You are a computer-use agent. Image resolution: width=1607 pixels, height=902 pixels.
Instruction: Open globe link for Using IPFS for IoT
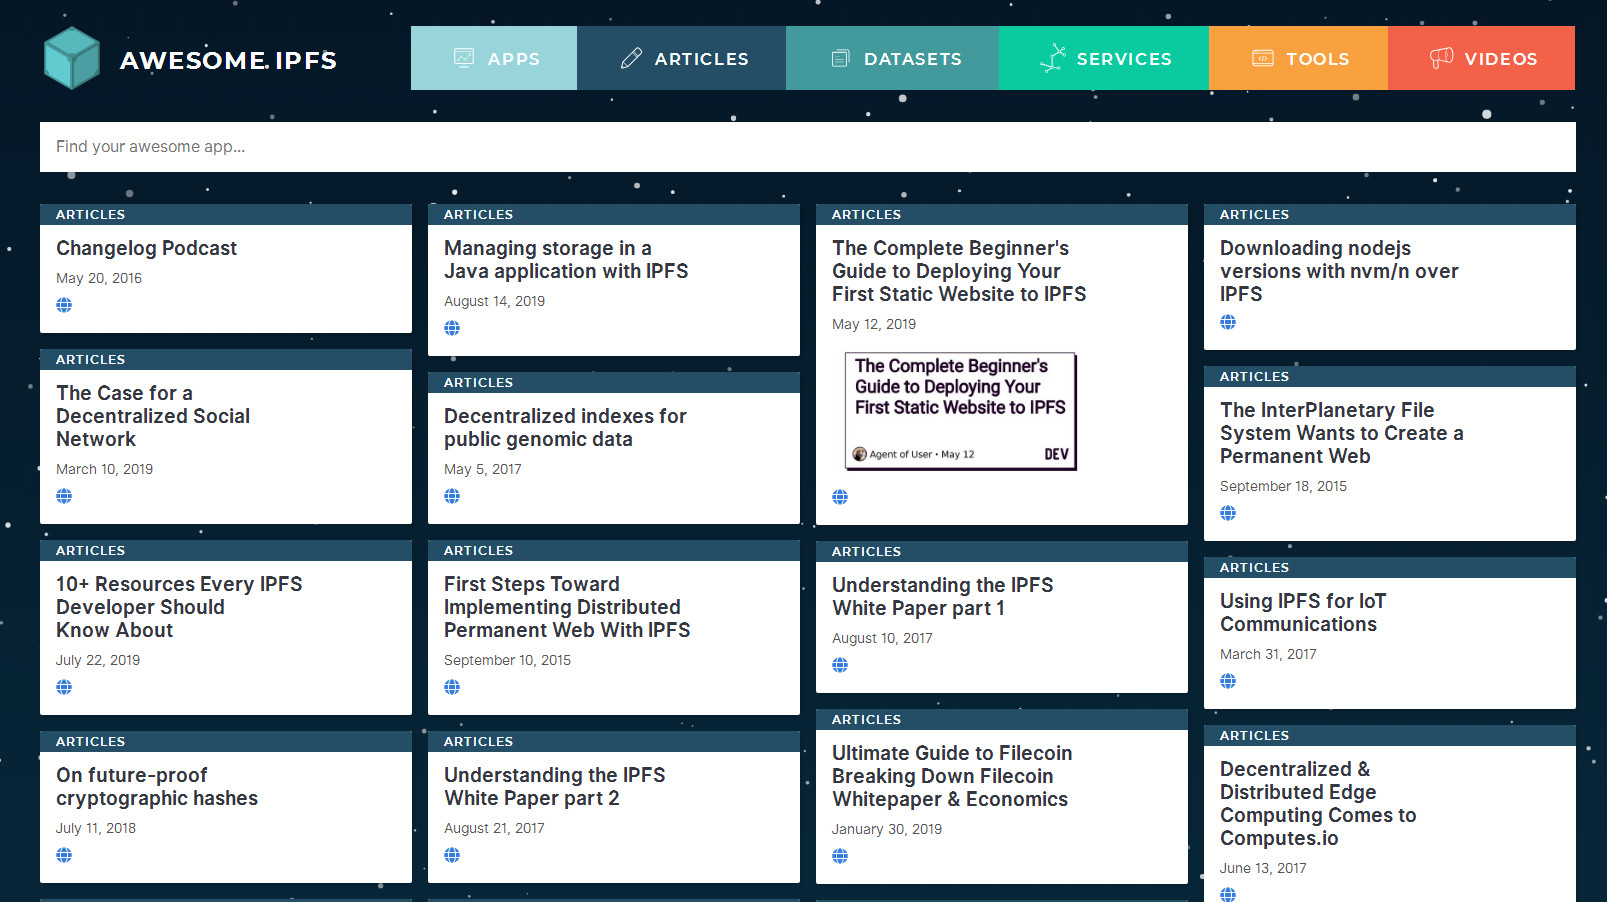(1228, 681)
